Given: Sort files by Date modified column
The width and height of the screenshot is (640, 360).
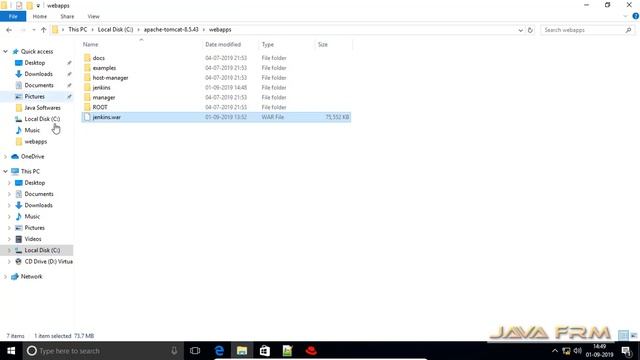Looking at the screenshot, I should coord(223,44).
